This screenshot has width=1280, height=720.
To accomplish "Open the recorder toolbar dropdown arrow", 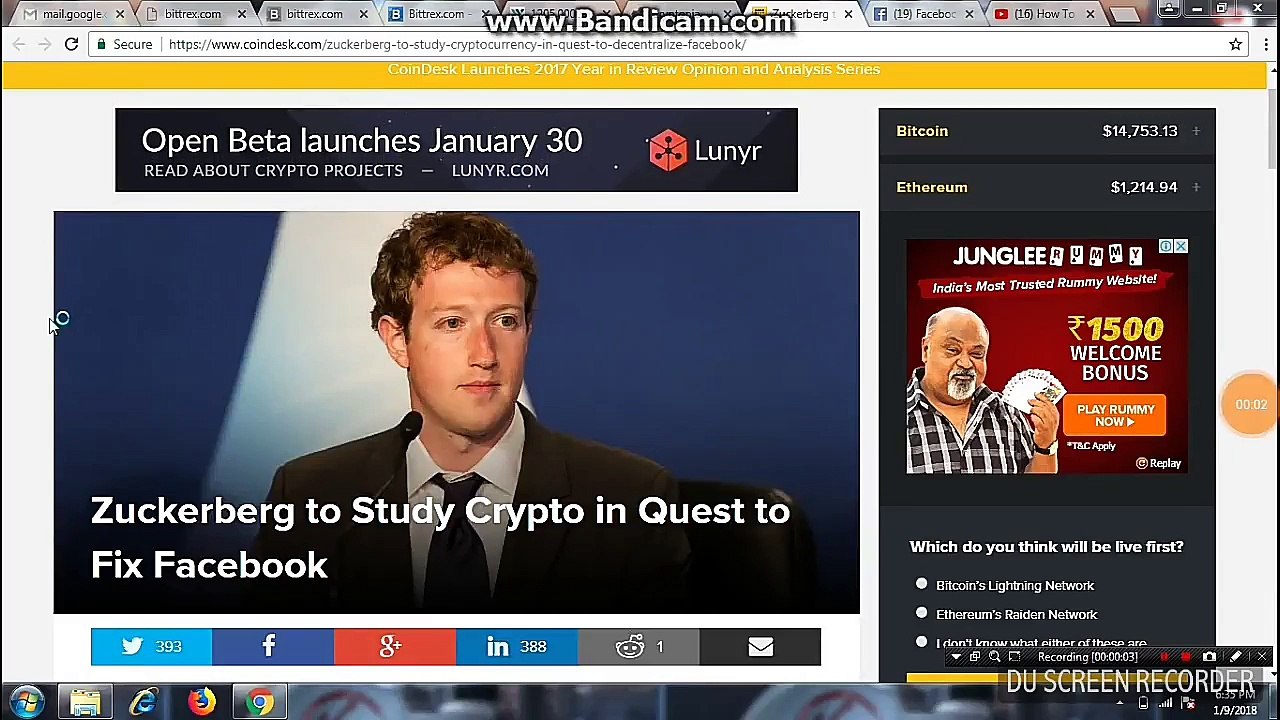I will pos(955,657).
